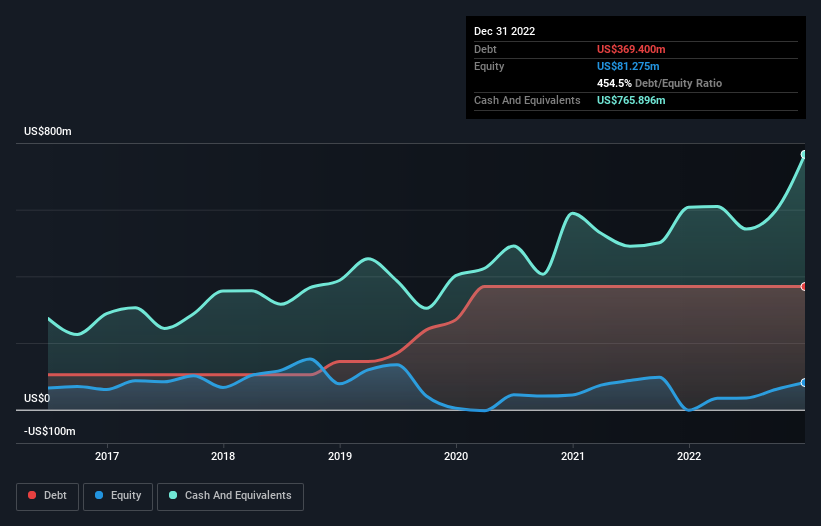The width and height of the screenshot is (821, 526).
Task: Toggle Cash And Equivalents legend button
Action: (x=230, y=496)
